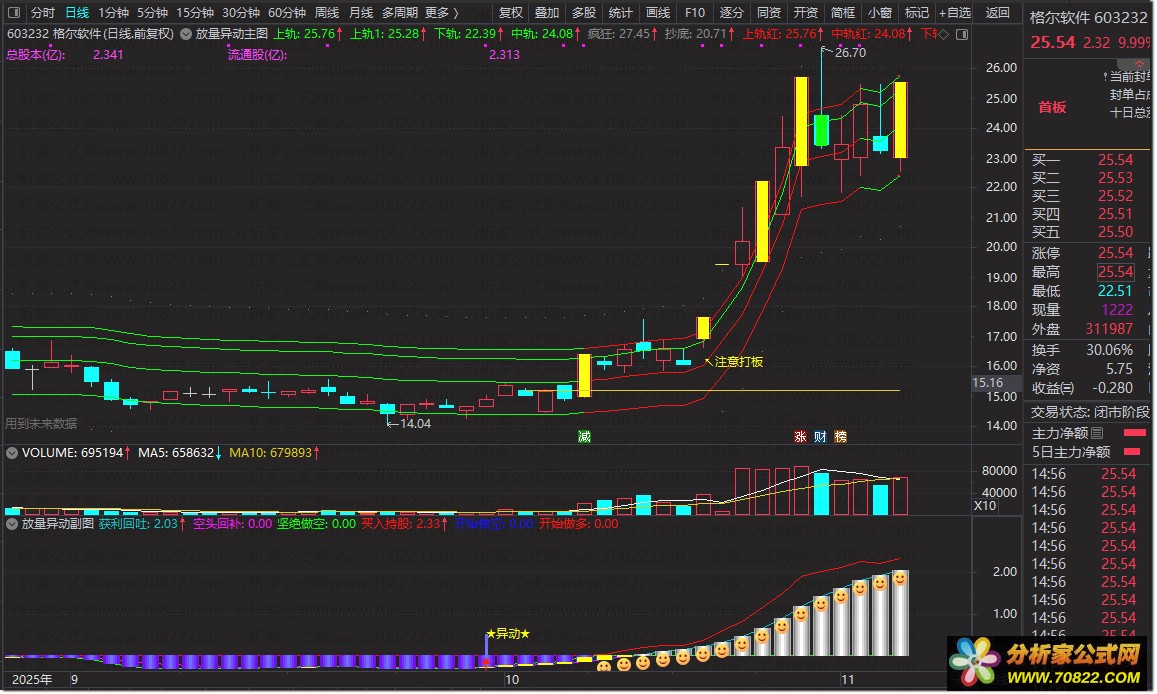Activate the 画线 drawing tool

[x=657, y=13]
